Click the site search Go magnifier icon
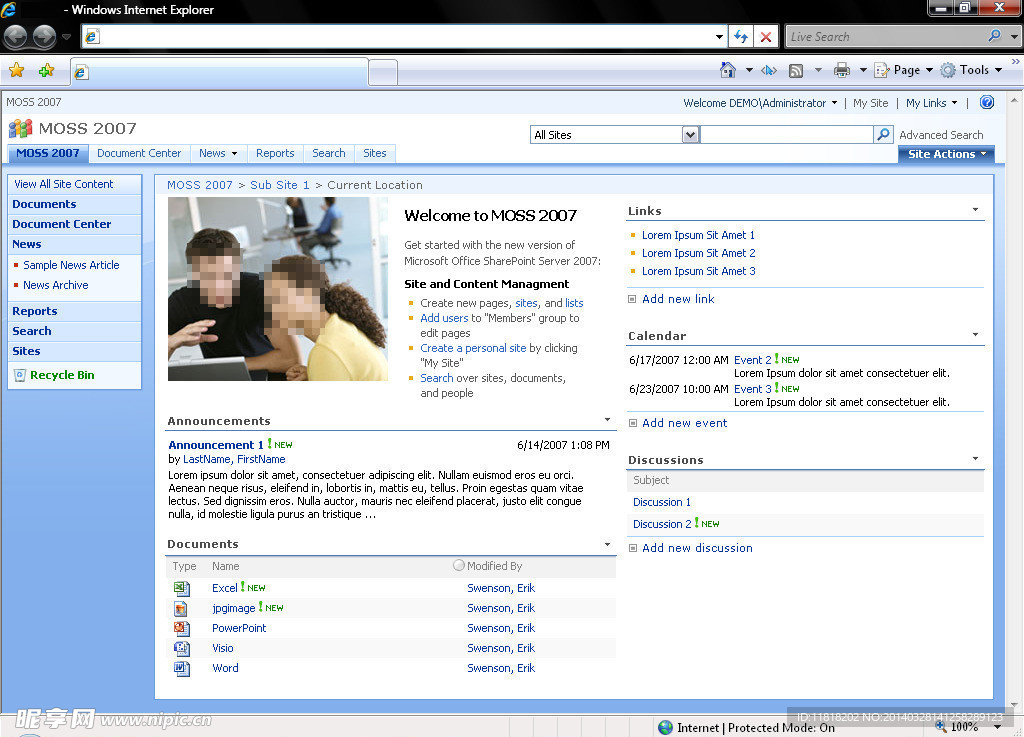The image size is (1024, 737). [883, 134]
